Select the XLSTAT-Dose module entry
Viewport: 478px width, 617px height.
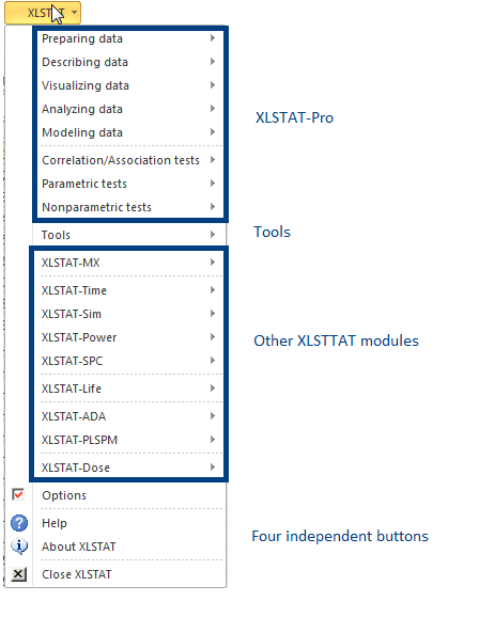pyautogui.click(x=129, y=467)
